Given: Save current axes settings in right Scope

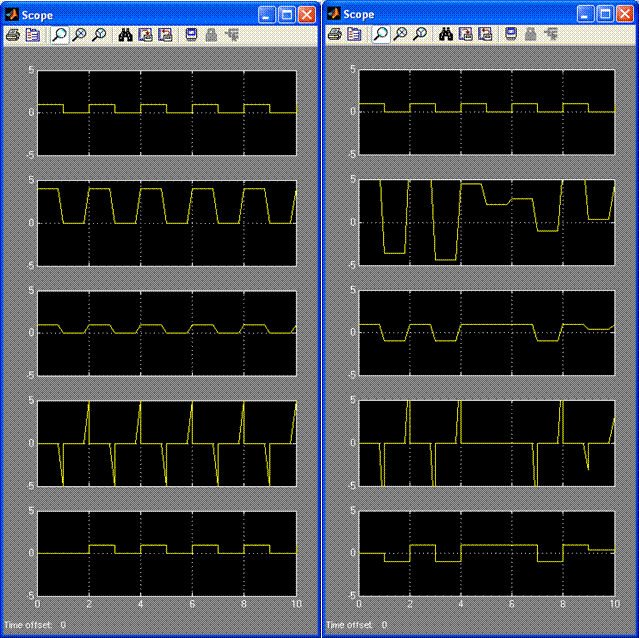Looking at the screenshot, I should pyautogui.click(x=466, y=34).
